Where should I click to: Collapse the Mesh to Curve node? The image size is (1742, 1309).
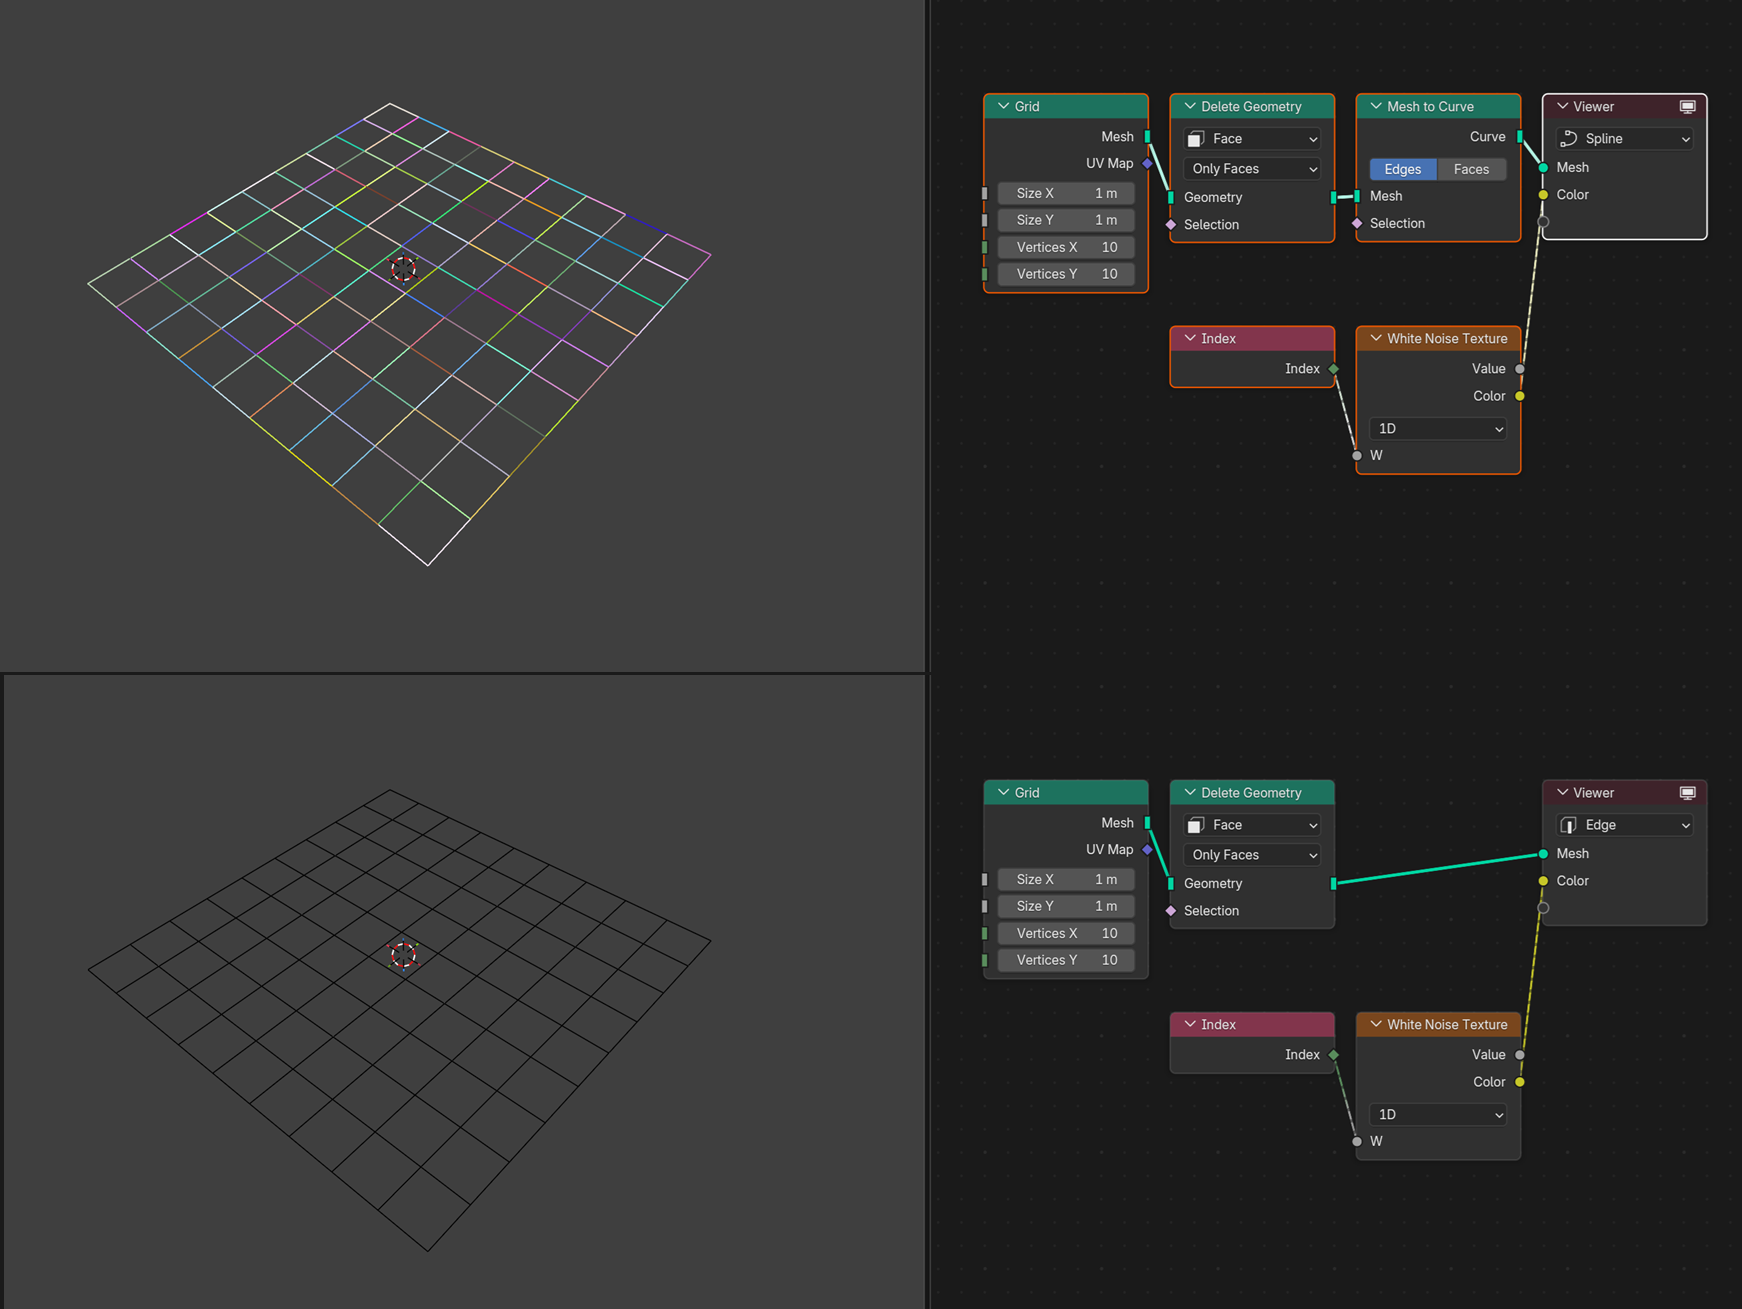[1376, 106]
